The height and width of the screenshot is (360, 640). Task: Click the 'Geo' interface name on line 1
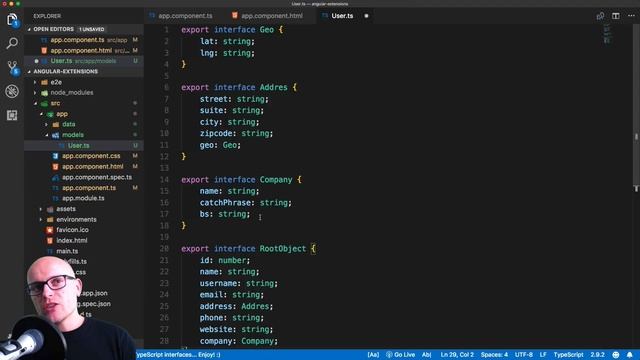(267, 30)
